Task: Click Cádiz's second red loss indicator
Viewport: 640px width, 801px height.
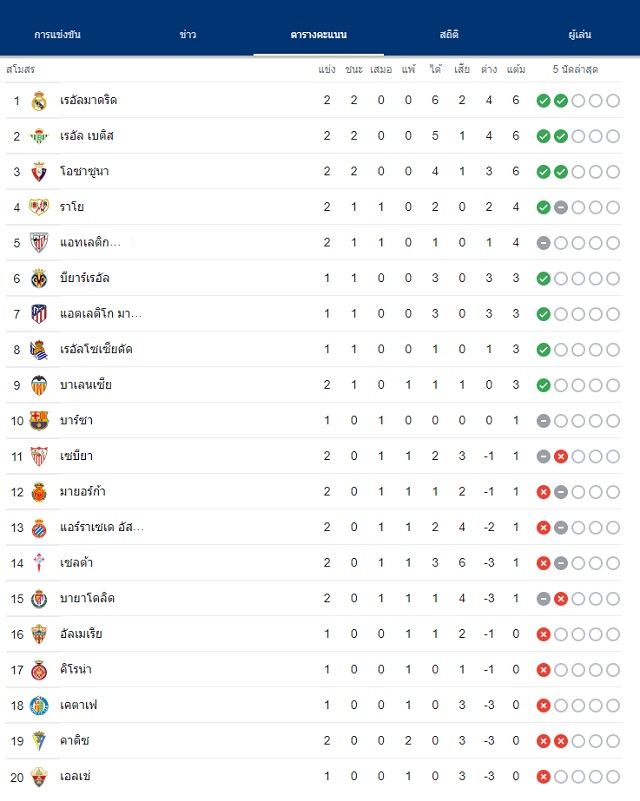Action: [x=561, y=741]
